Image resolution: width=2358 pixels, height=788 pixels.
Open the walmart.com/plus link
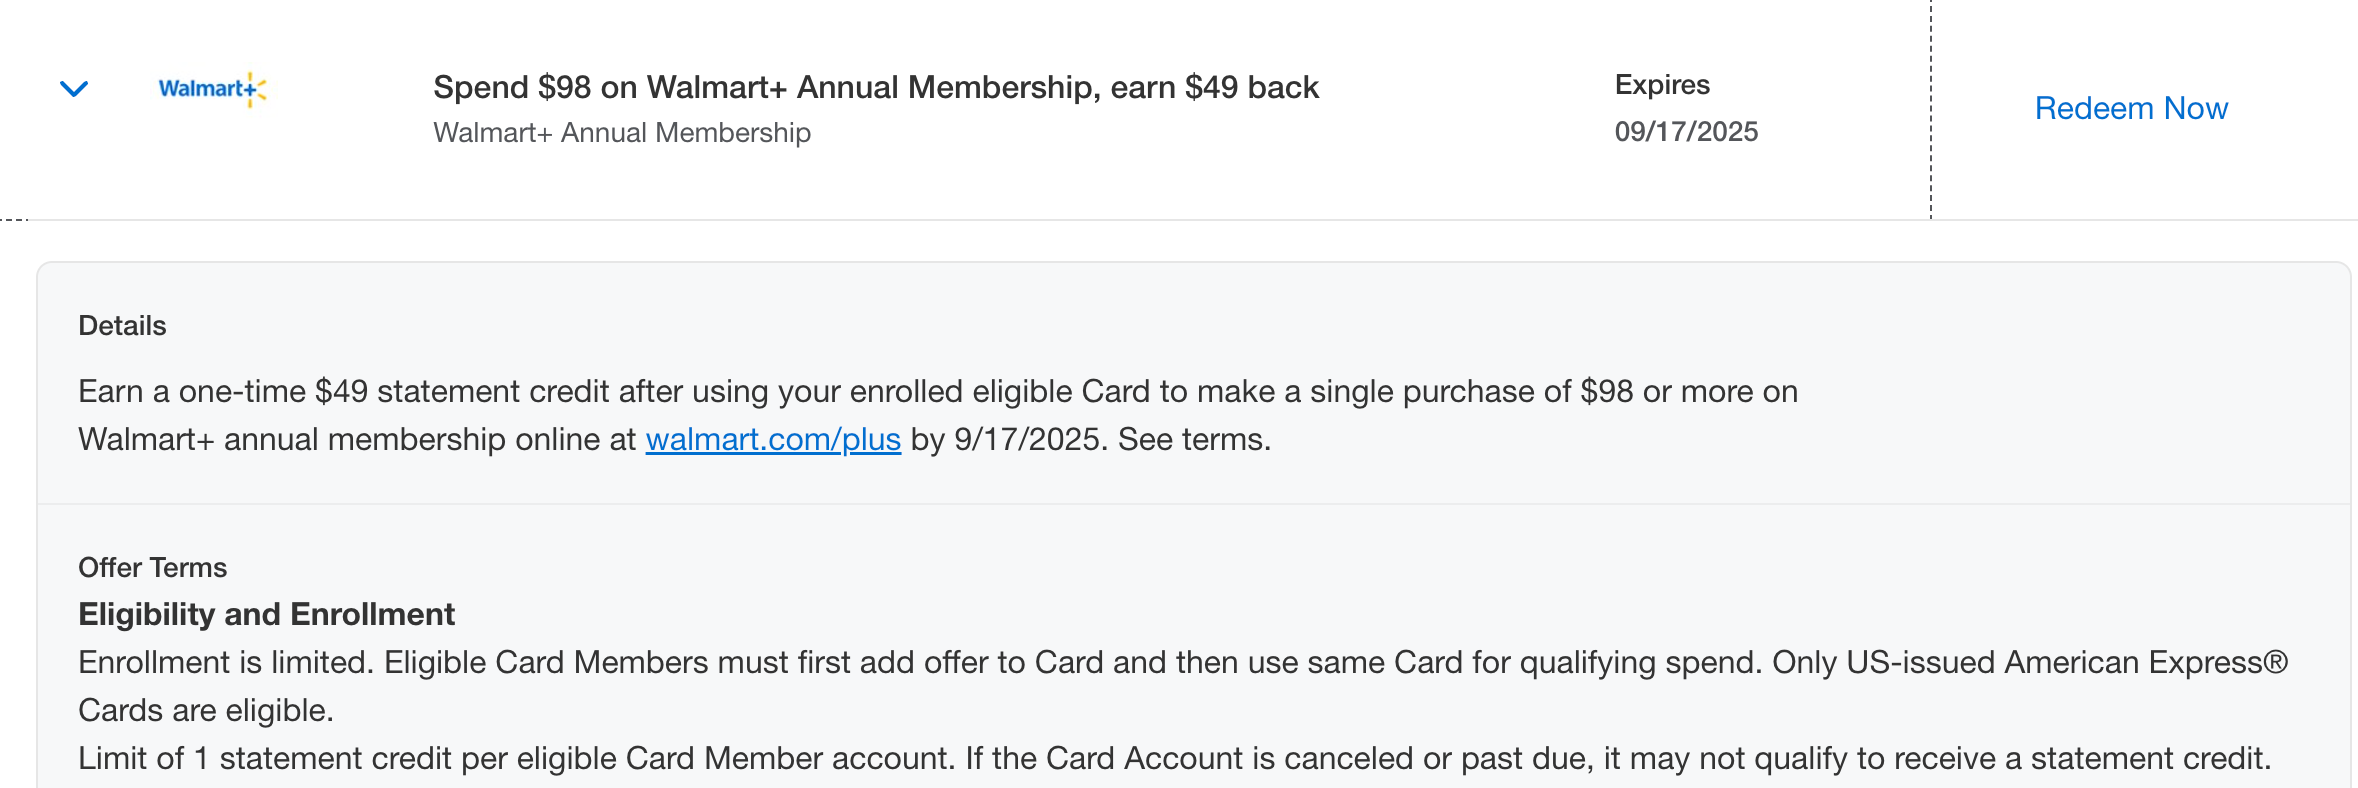pyautogui.click(x=774, y=438)
